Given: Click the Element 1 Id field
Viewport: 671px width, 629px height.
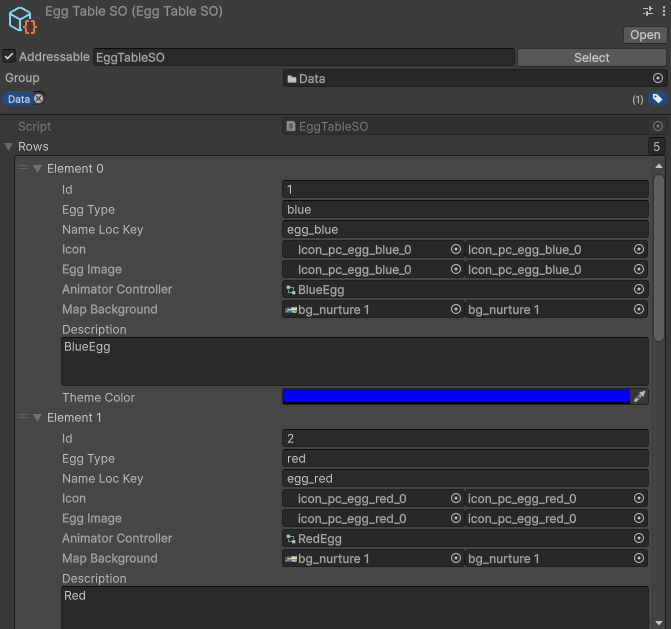Looking at the screenshot, I should coord(465,438).
